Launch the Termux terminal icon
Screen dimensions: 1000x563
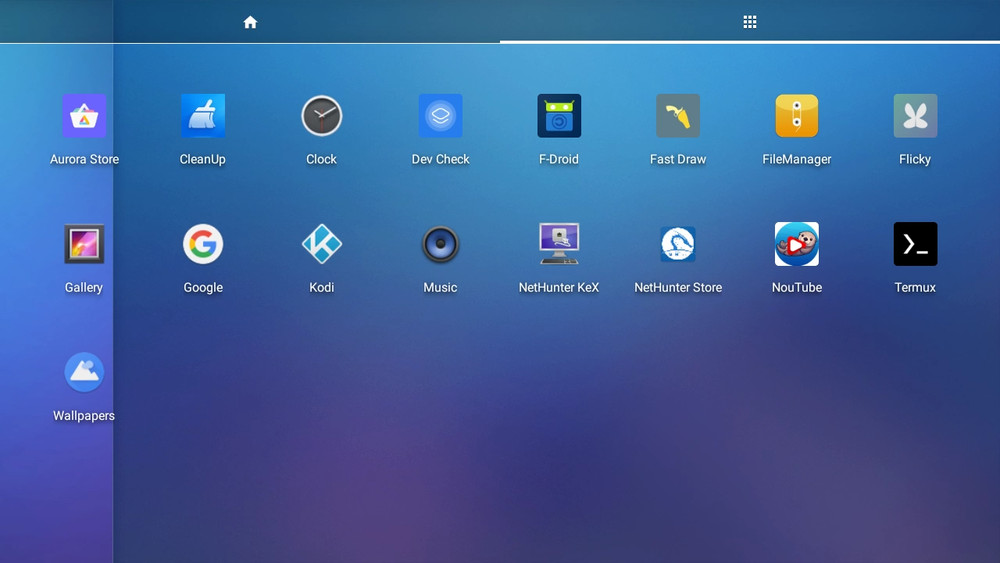[915, 244]
